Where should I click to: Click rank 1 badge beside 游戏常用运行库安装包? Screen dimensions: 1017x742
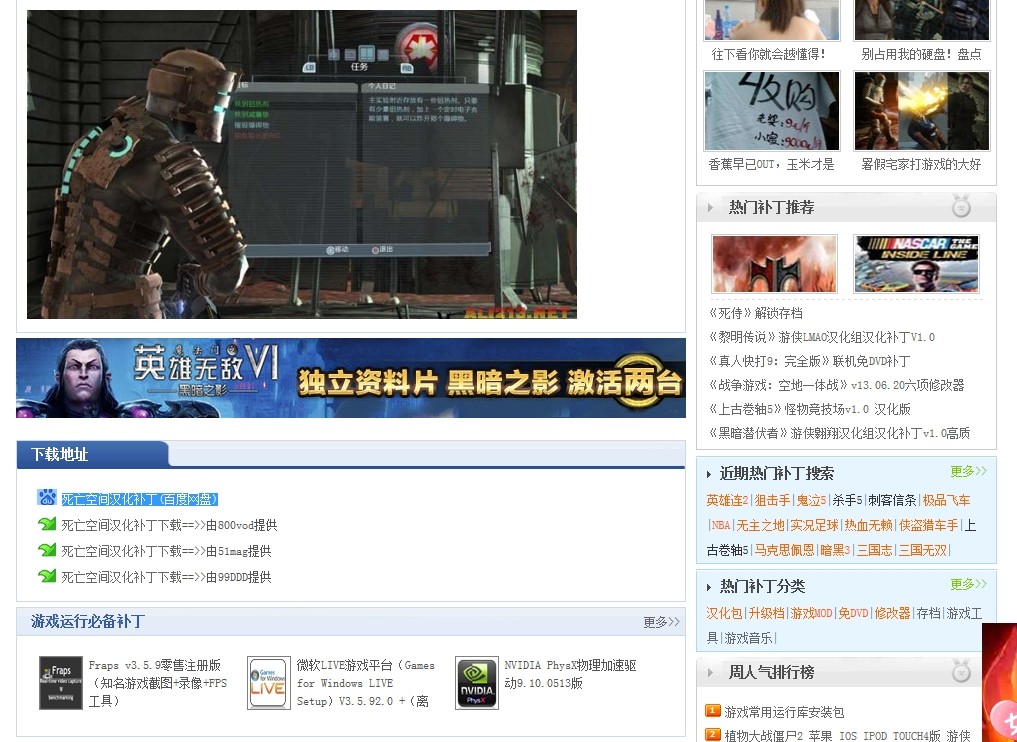tap(713, 711)
